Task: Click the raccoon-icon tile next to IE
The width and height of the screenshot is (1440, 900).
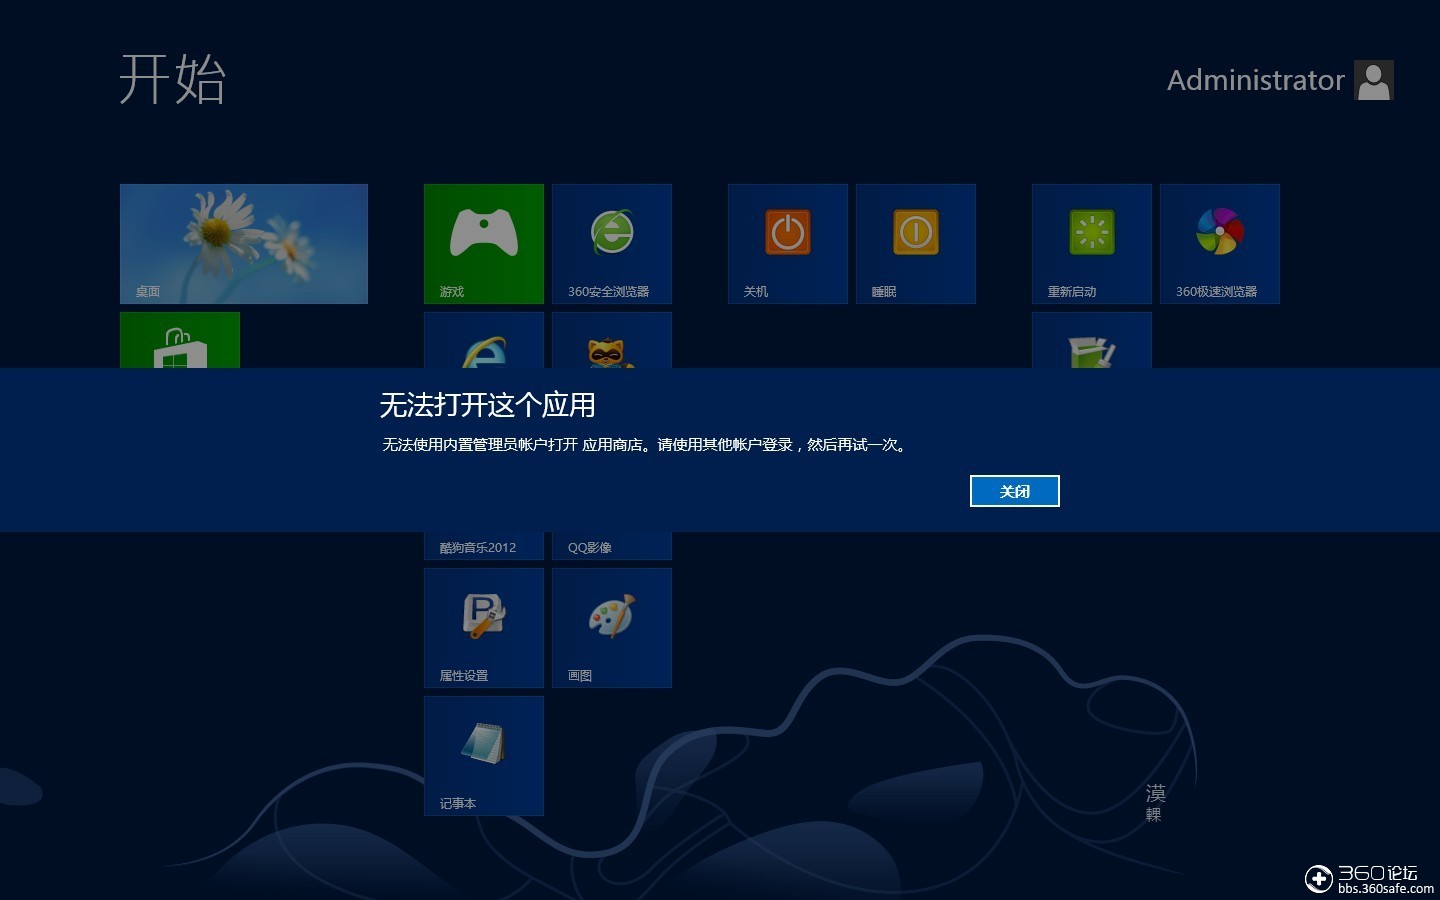Action: coord(611,345)
